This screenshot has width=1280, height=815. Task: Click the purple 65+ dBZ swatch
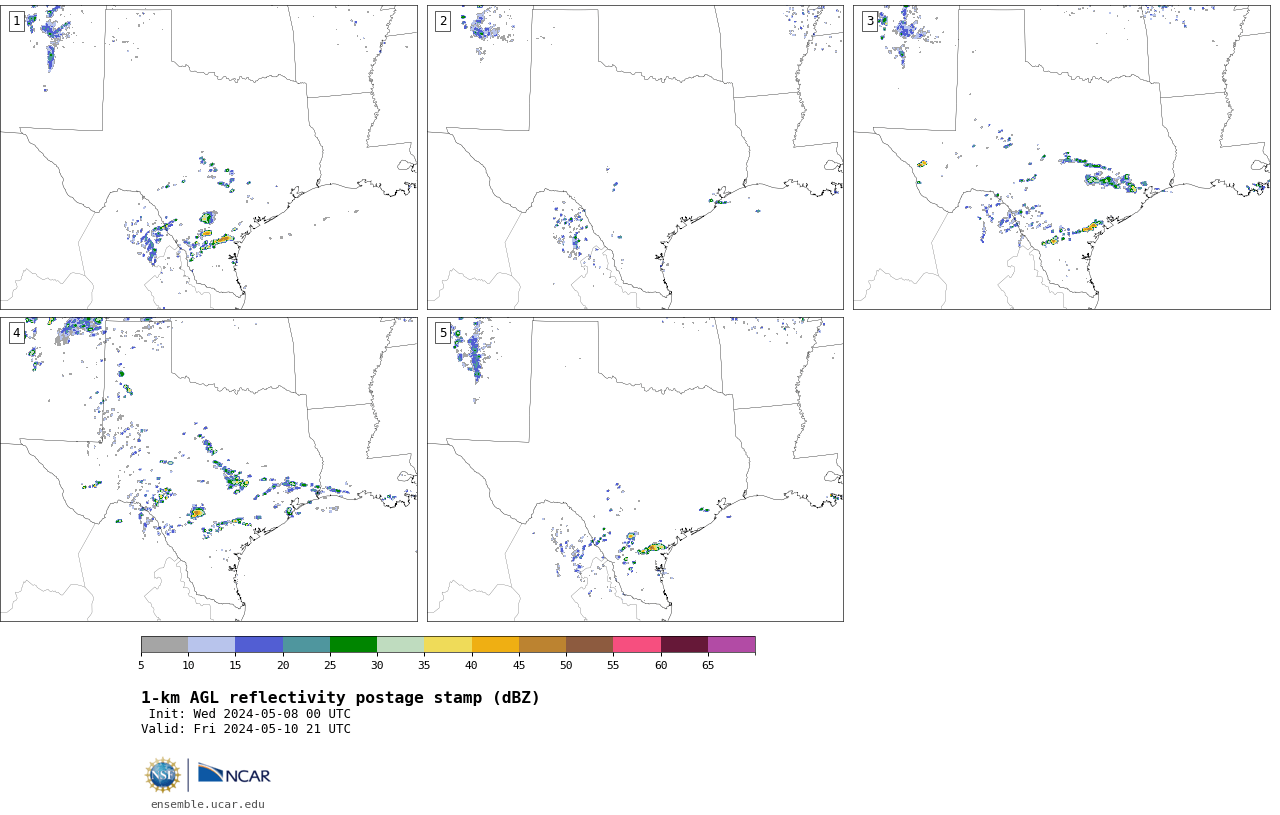[731, 645]
